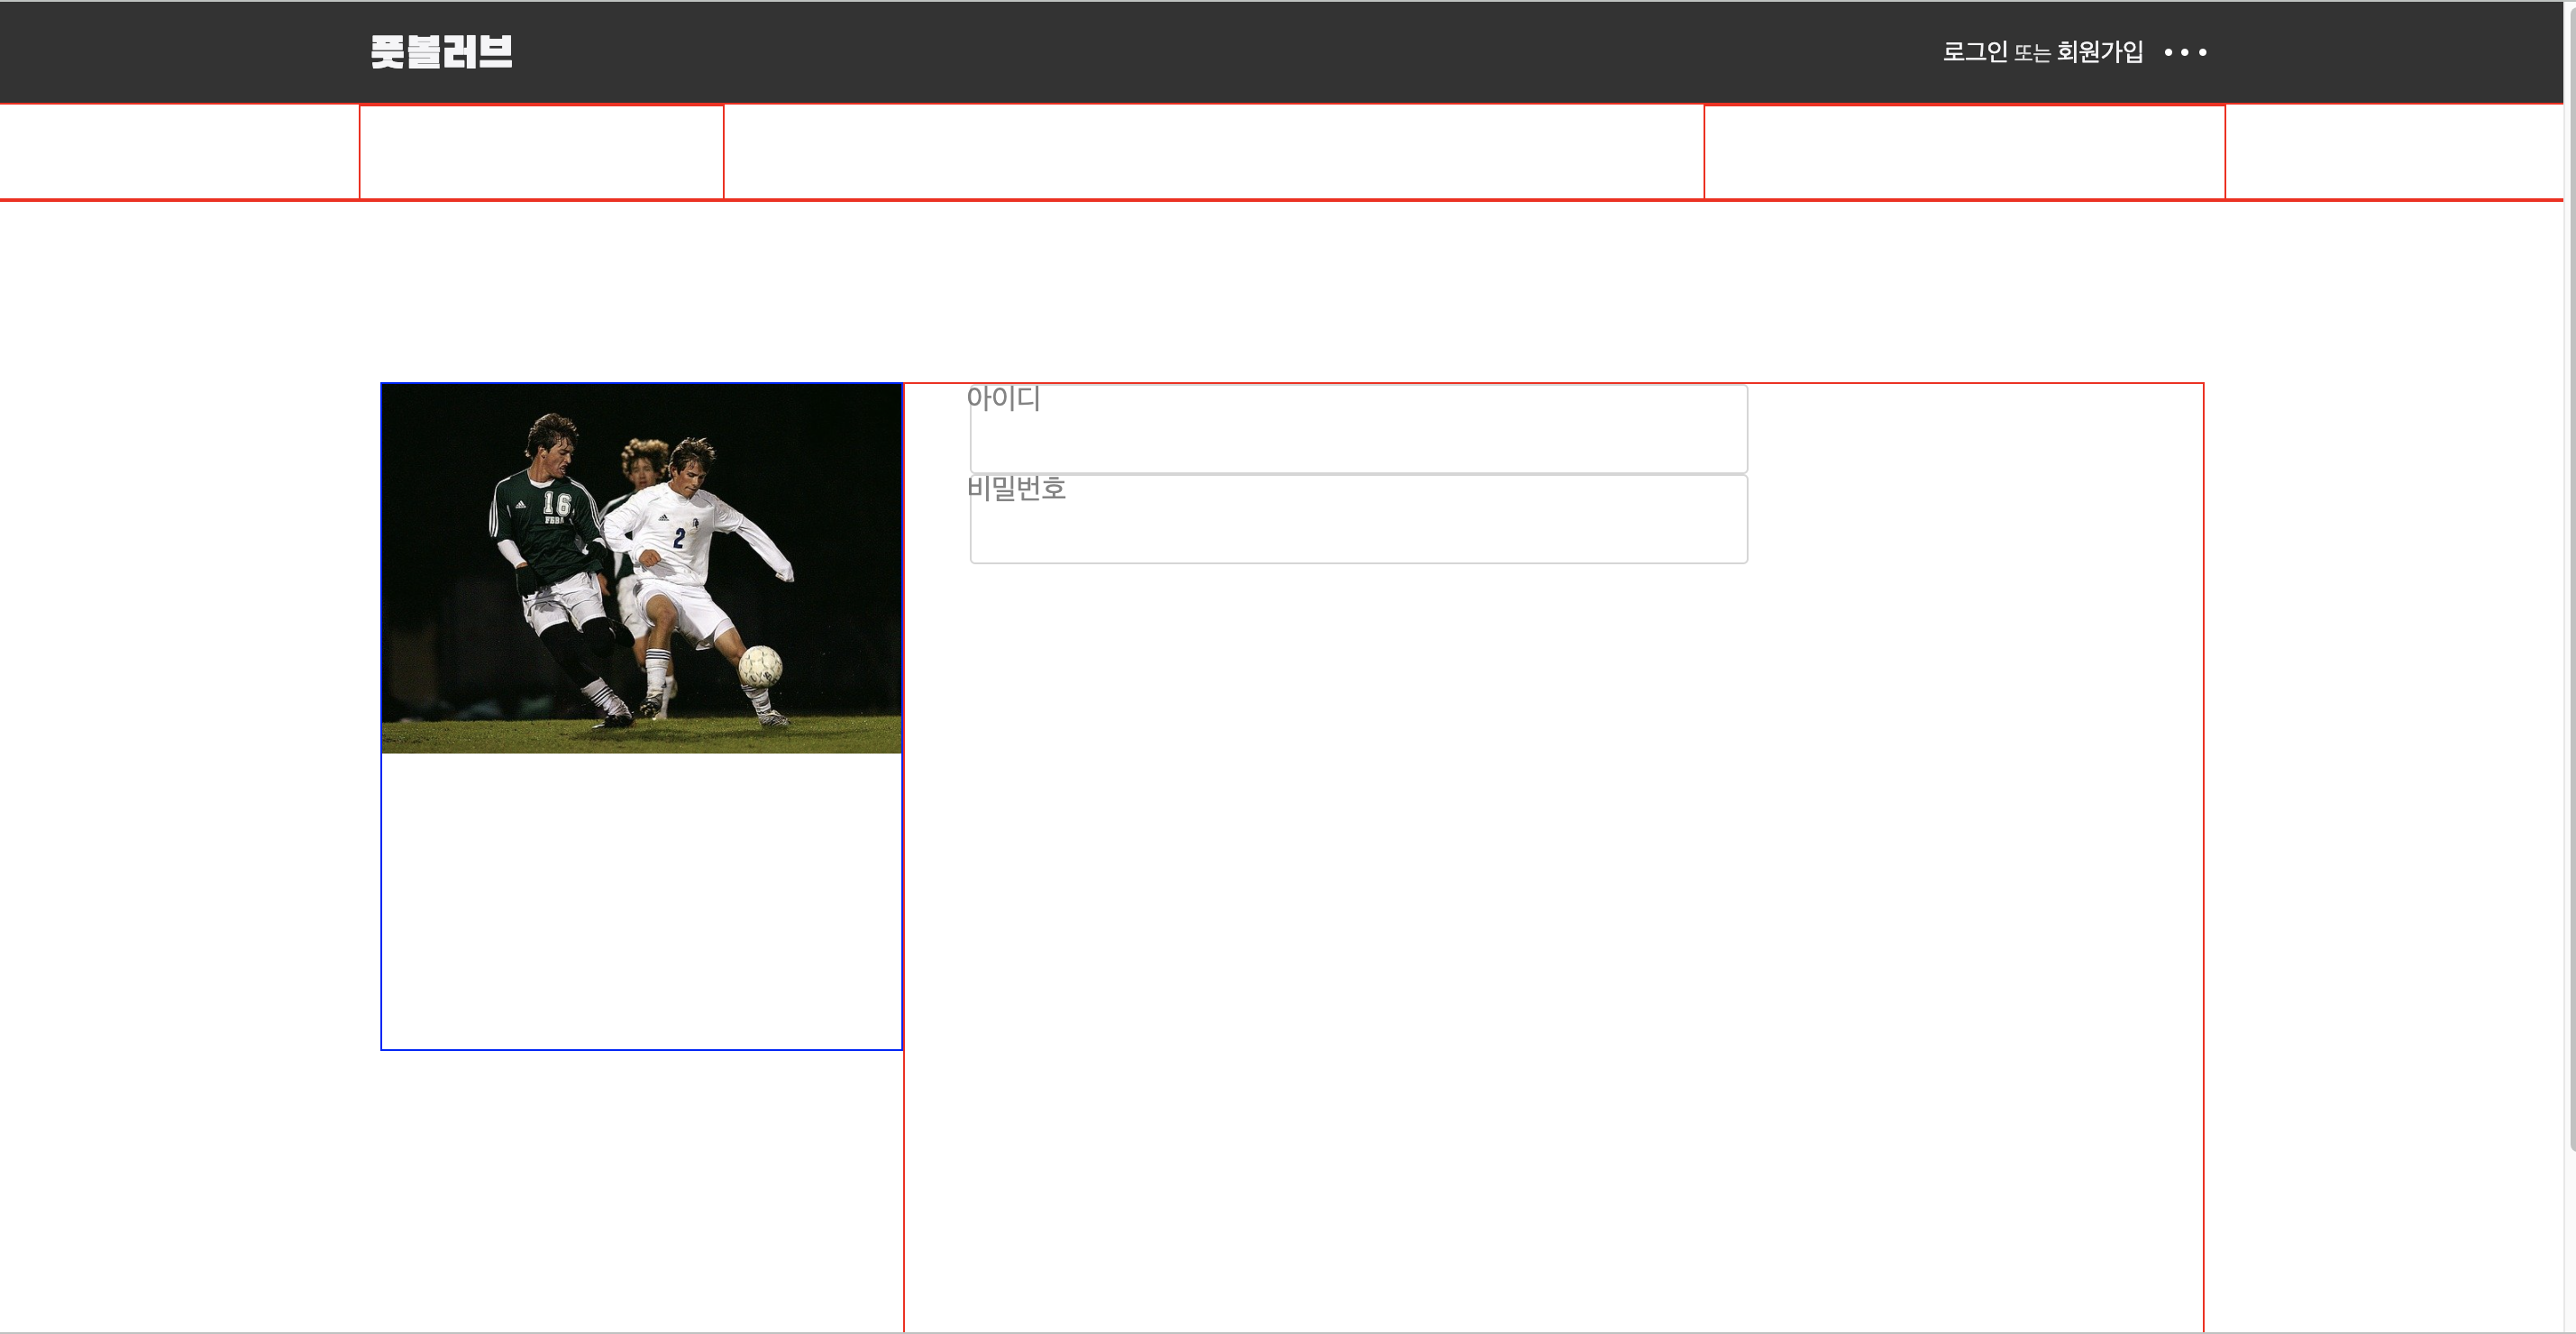Click the 또는 text between header links

click(x=2032, y=54)
